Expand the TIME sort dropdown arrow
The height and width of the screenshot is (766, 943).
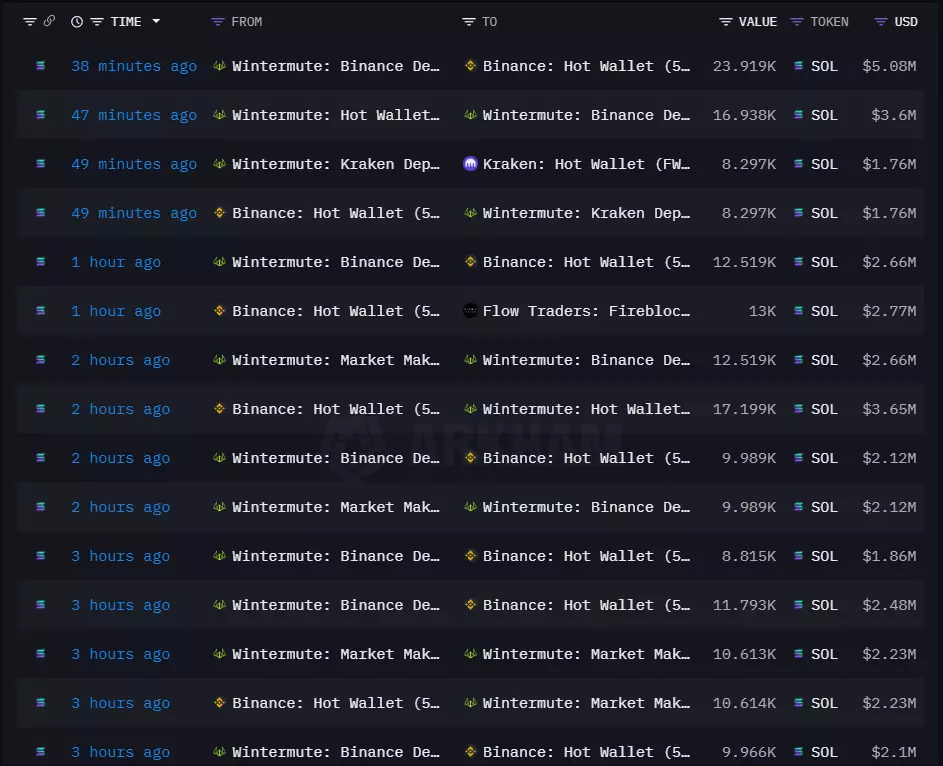pyautogui.click(x=156, y=21)
